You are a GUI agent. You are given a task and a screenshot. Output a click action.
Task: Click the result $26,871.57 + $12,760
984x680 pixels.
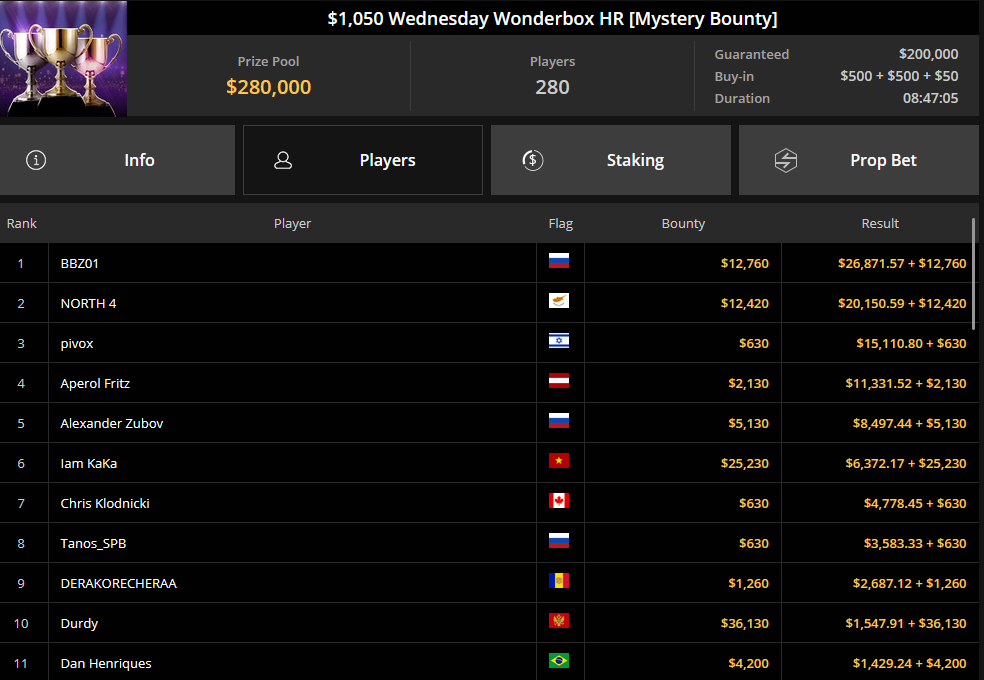pos(902,263)
